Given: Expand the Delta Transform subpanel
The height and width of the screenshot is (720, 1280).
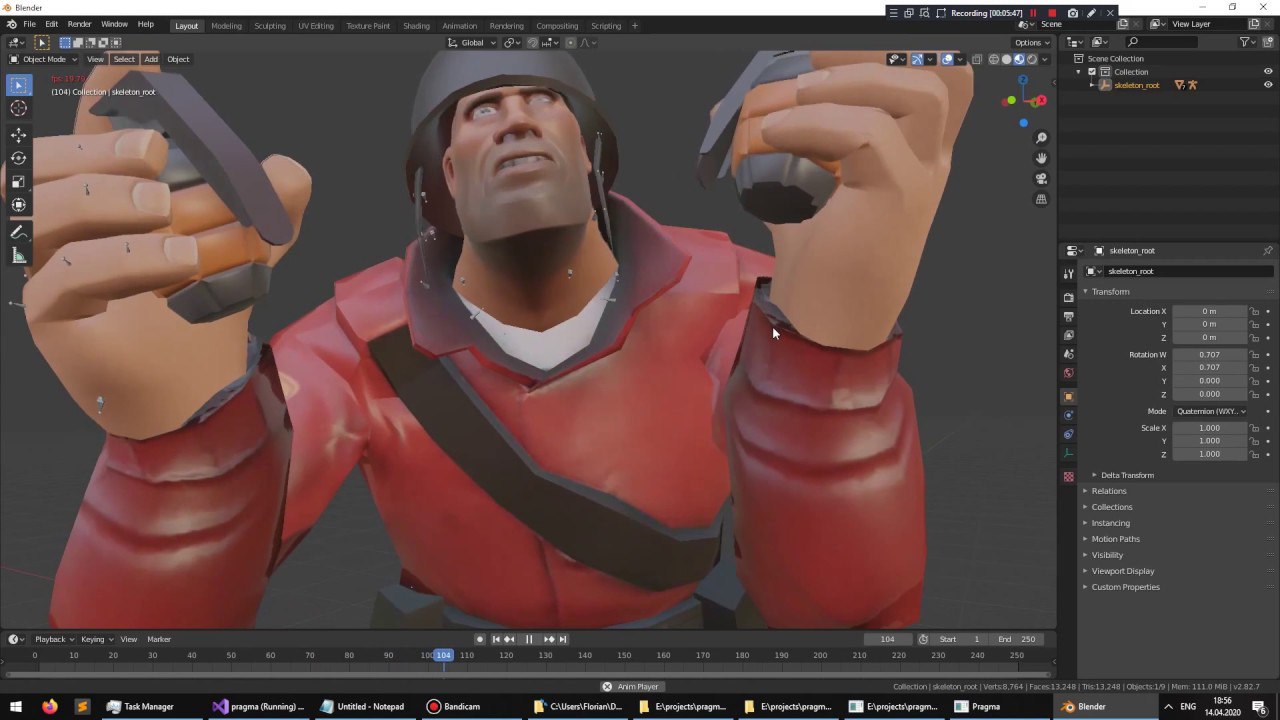Looking at the screenshot, I should pyautogui.click(x=1127, y=475).
